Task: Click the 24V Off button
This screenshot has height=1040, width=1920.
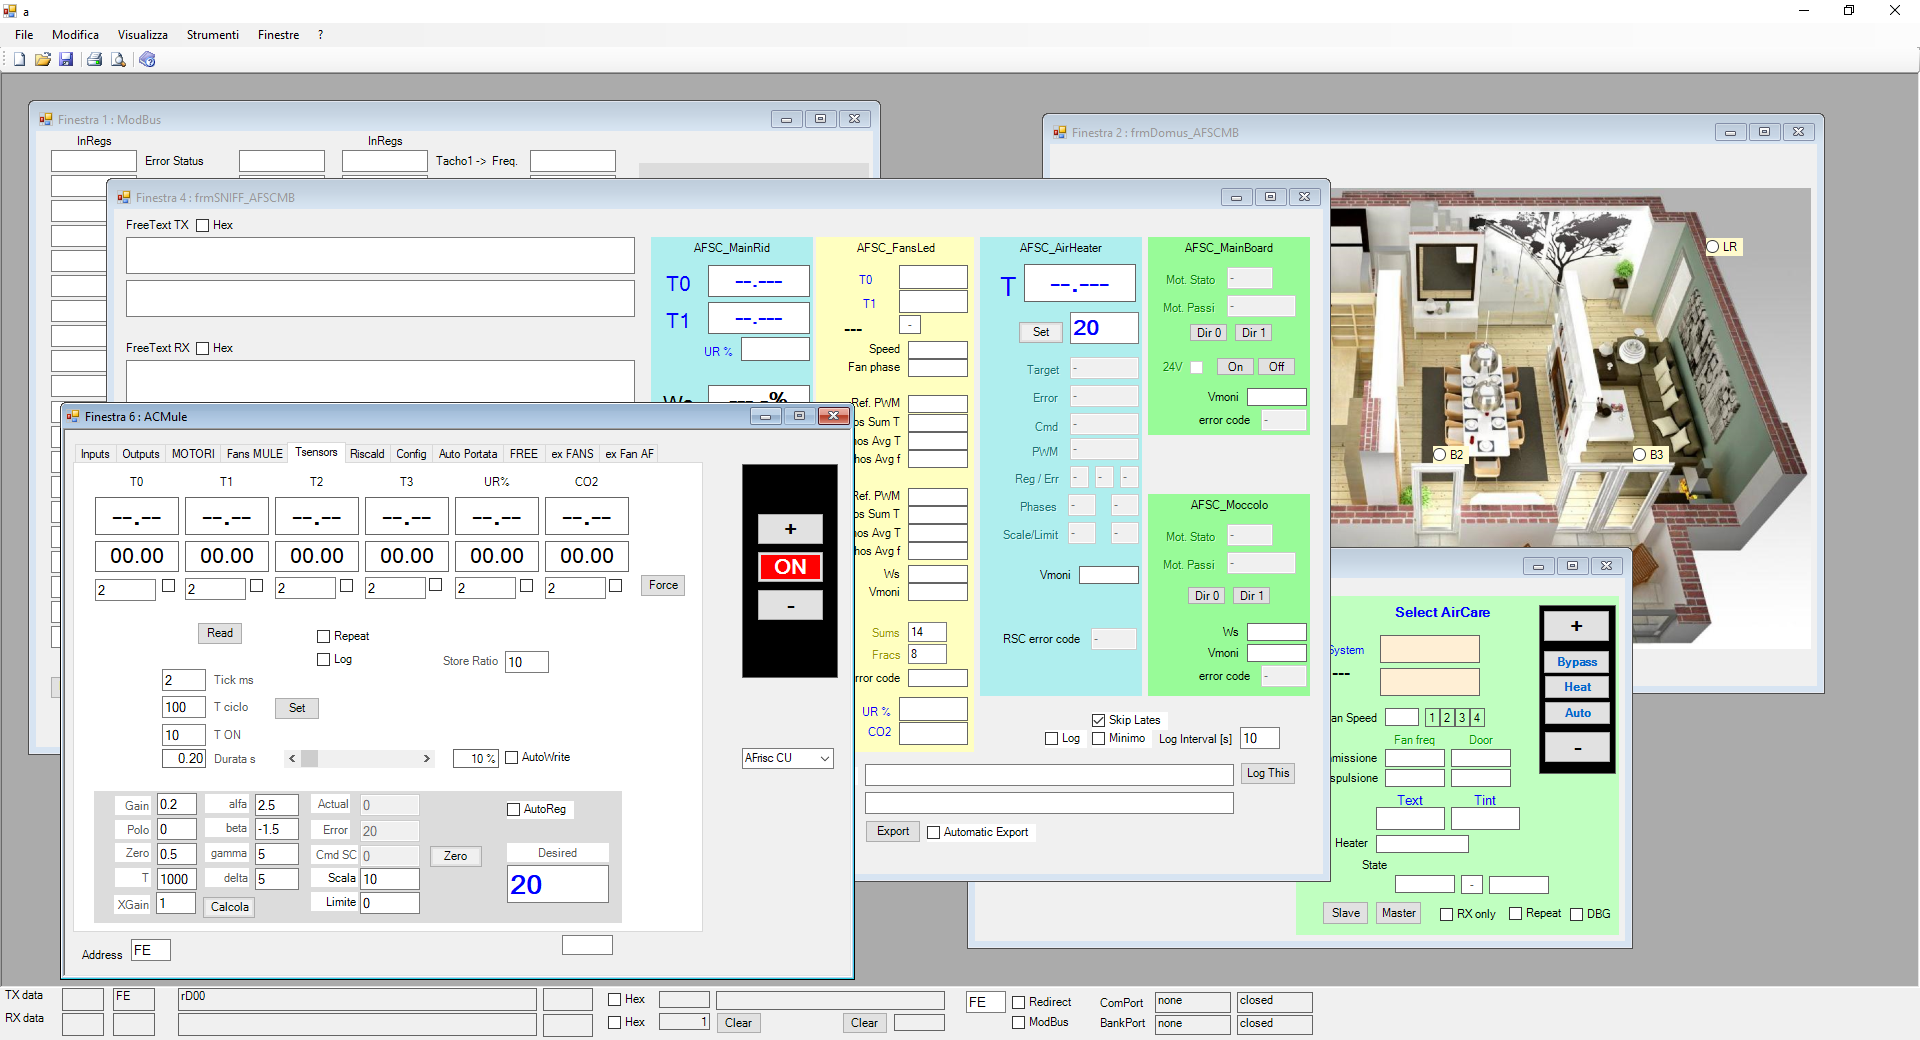Action: [1277, 368]
